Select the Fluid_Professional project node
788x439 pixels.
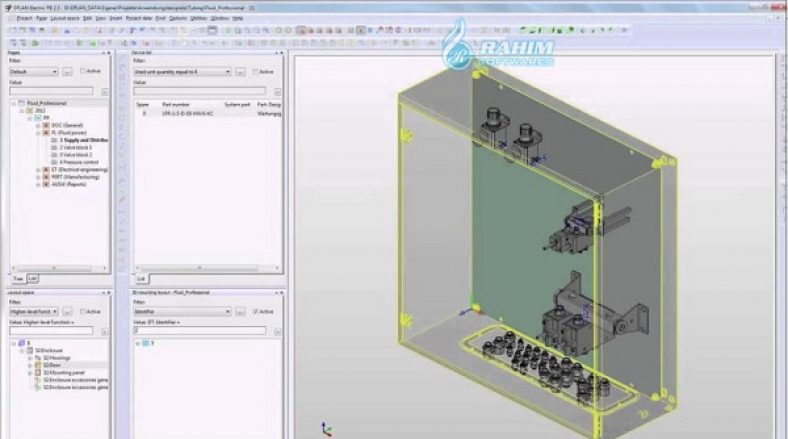tap(46, 103)
